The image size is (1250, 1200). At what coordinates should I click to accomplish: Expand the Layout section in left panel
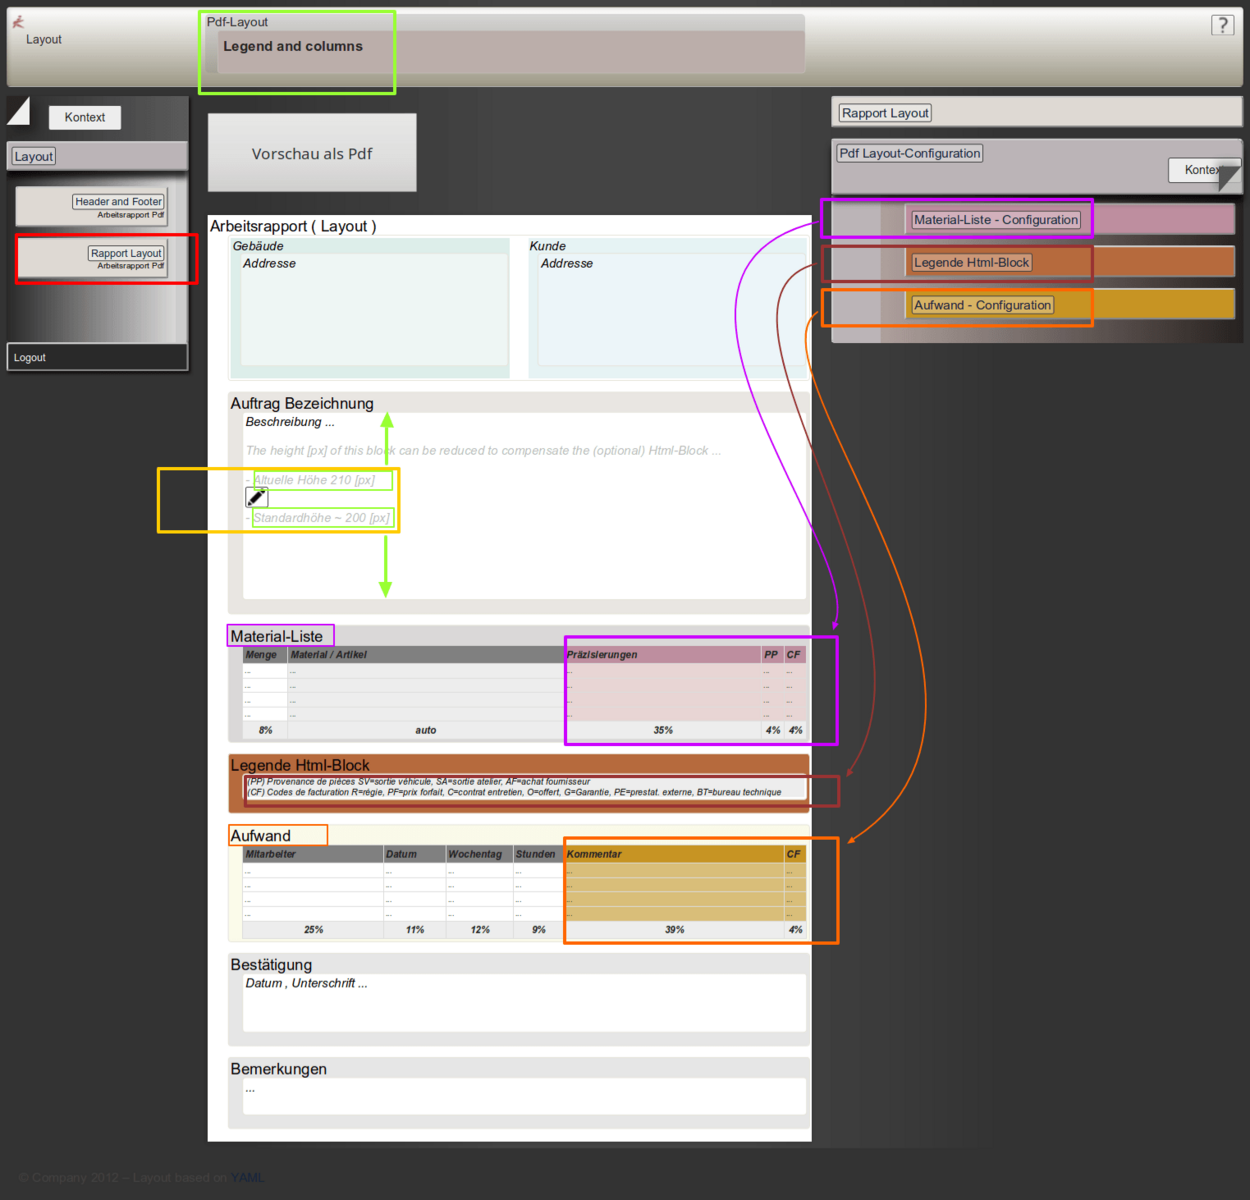pos(34,157)
